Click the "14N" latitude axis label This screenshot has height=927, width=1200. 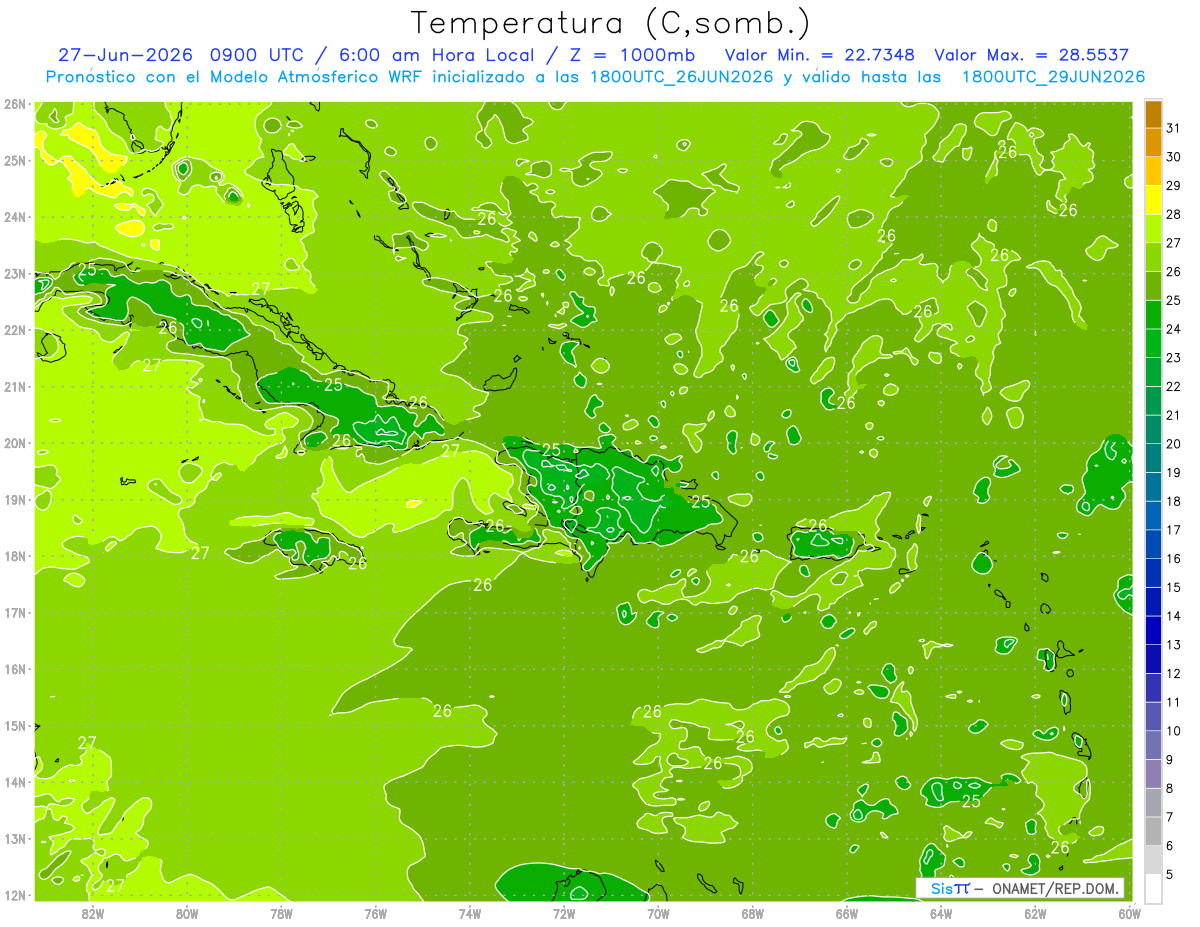click(14, 782)
